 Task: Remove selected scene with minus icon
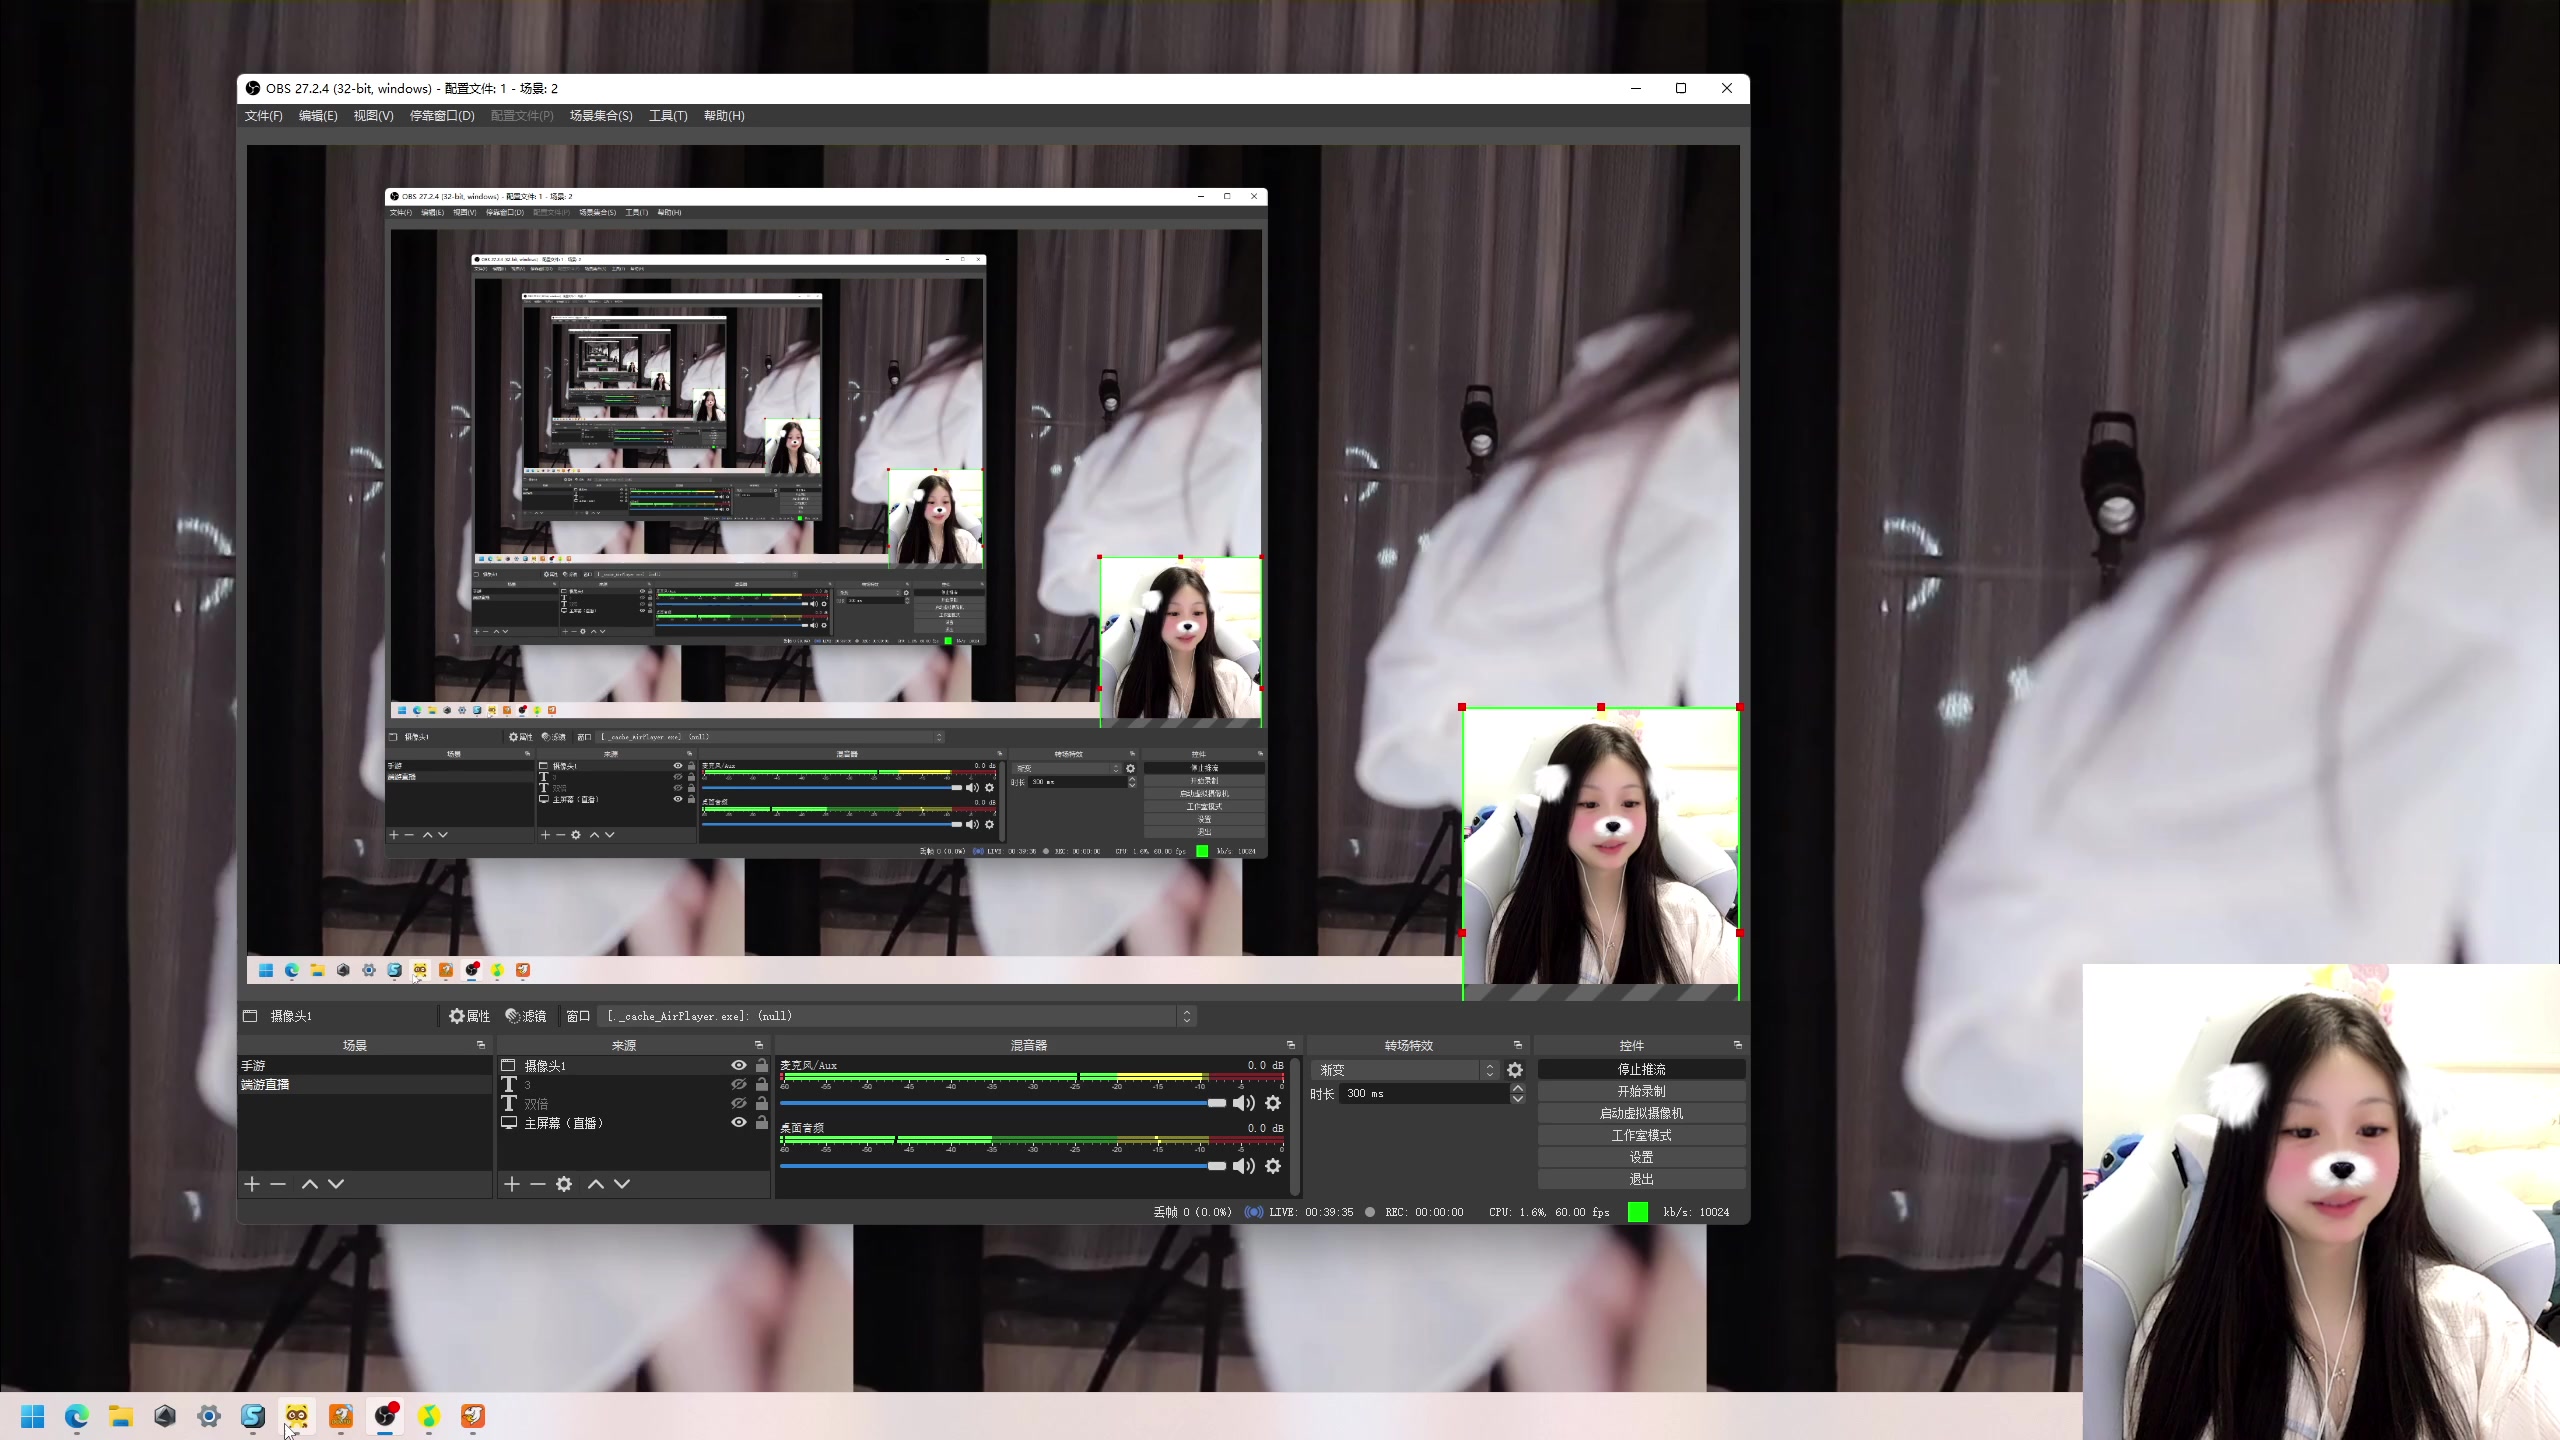click(x=278, y=1184)
